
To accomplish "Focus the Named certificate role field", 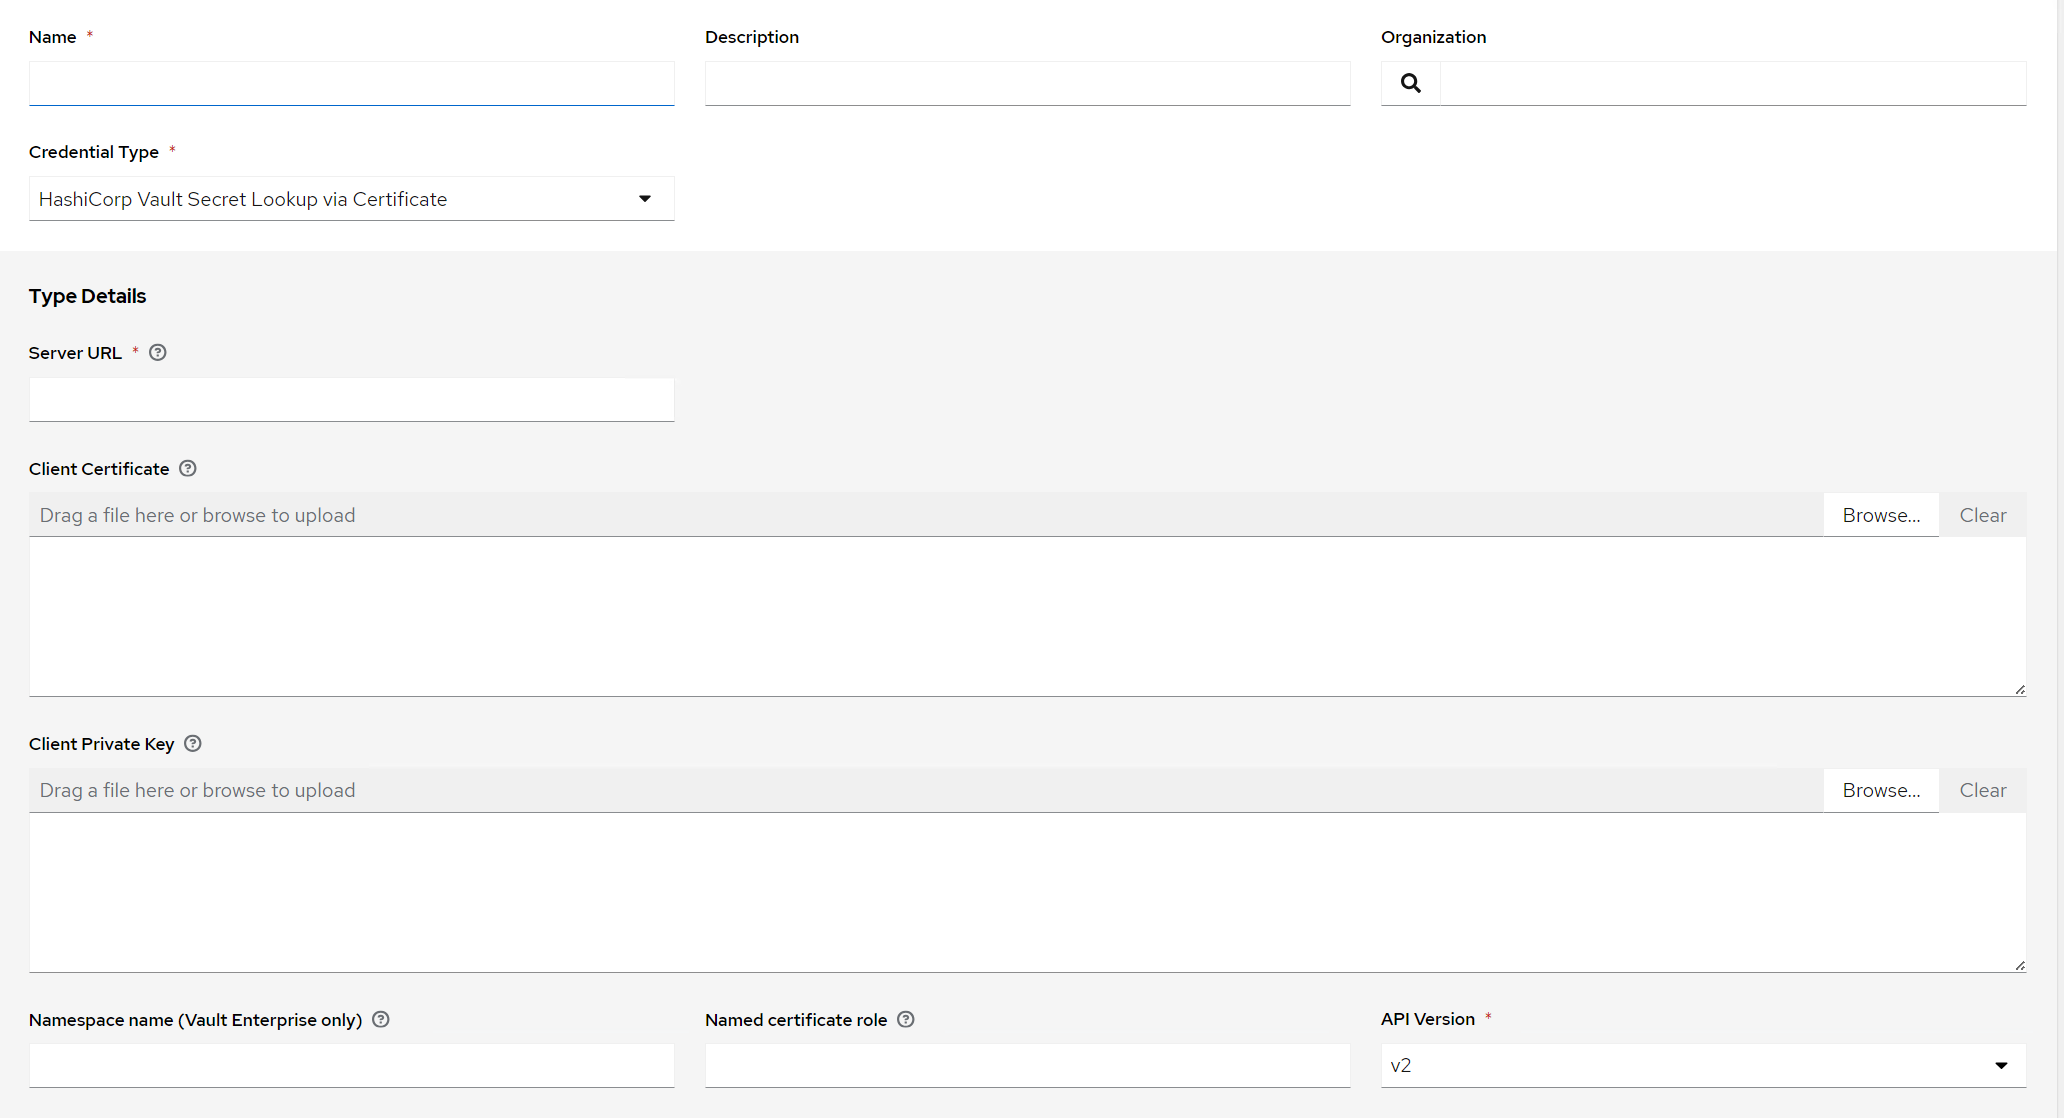I will coord(1027,1066).
